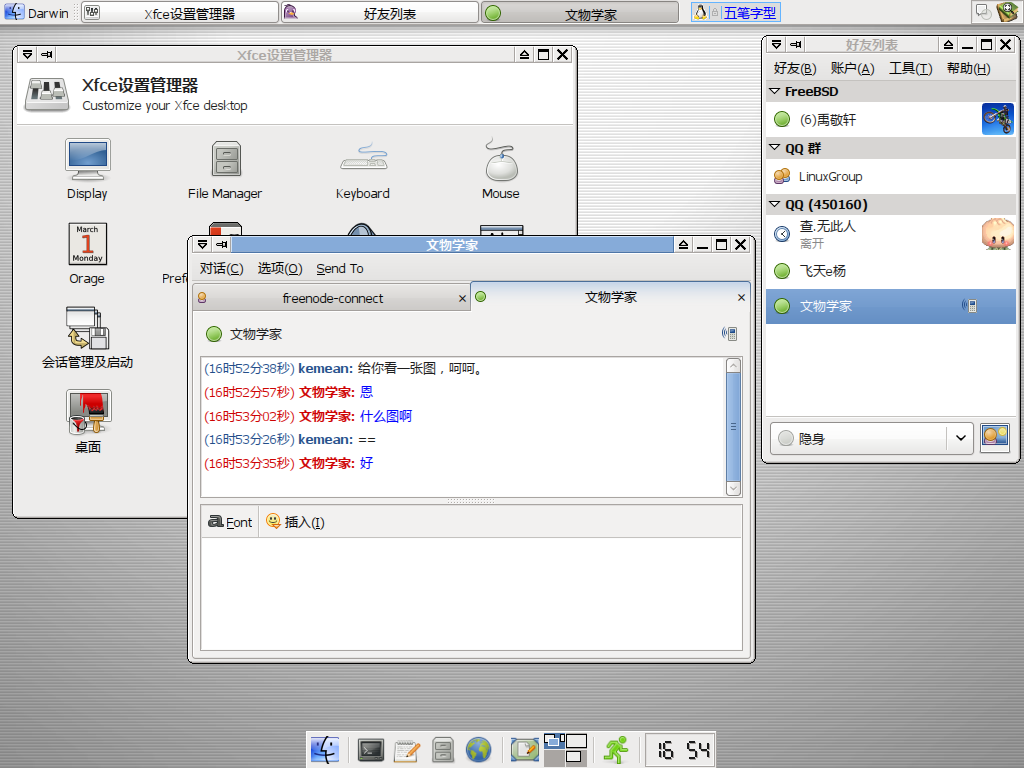Select buddy (6)禹敬轩
This screenshot has height=768, width=1024.
[x=891, y=120]
